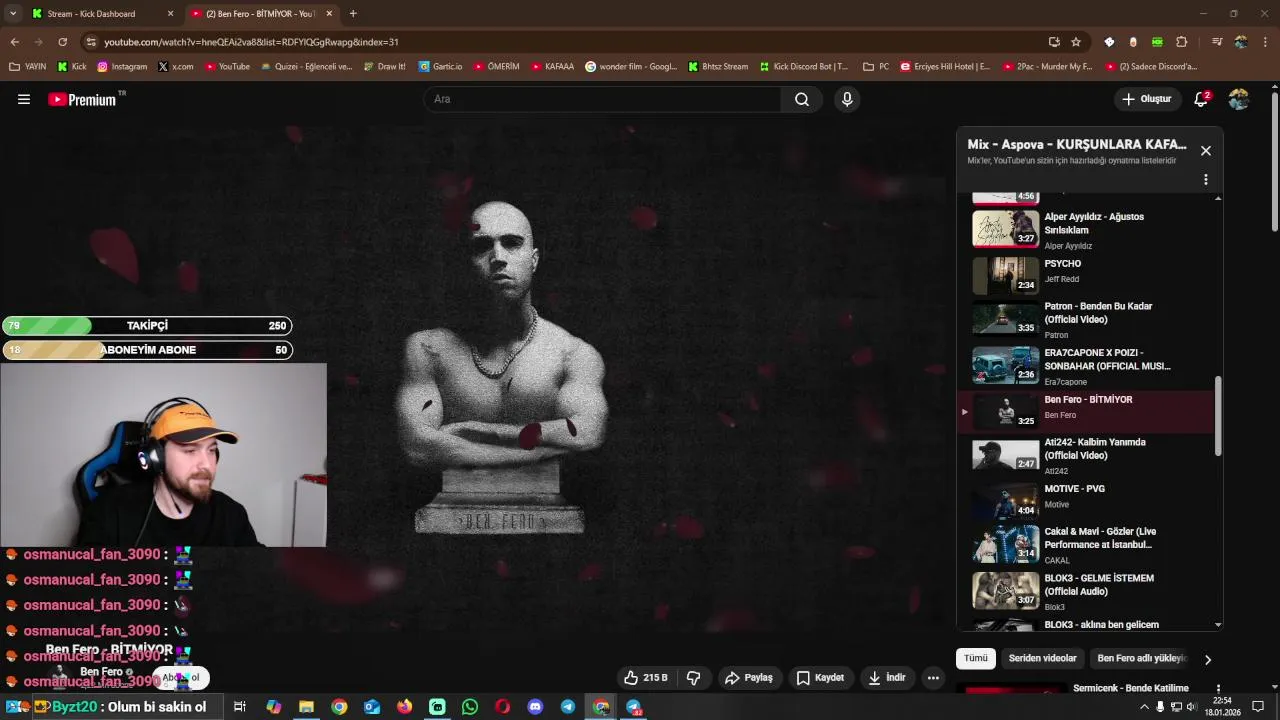
Task: Open Windows Task View button
Action: tap(240, 707)
